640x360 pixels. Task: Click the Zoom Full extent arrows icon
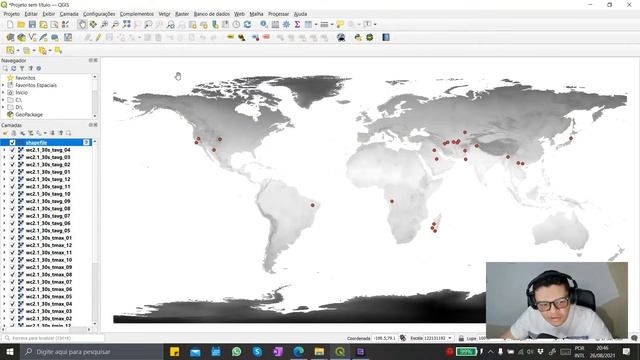point(127,24)
